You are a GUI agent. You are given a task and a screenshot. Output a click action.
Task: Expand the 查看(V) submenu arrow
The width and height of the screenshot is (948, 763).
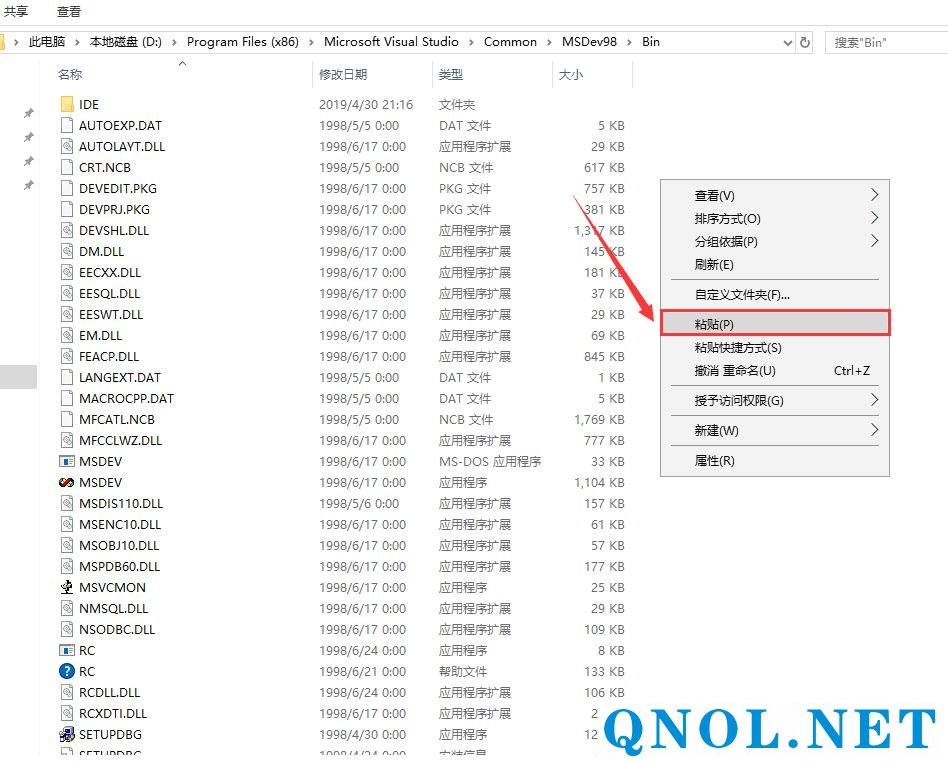874,195
